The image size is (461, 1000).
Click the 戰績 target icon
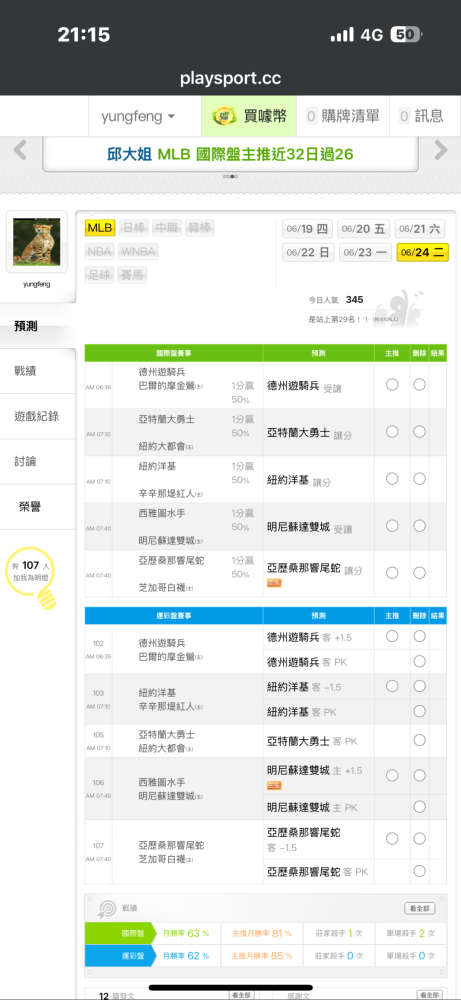pos(106,908)
